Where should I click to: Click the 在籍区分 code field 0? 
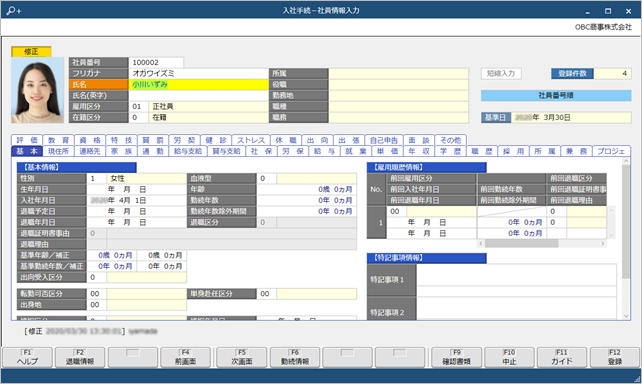(138, 118)
